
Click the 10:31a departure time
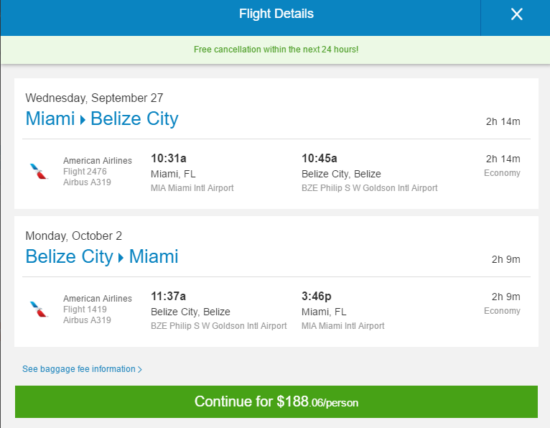point(169,158)
